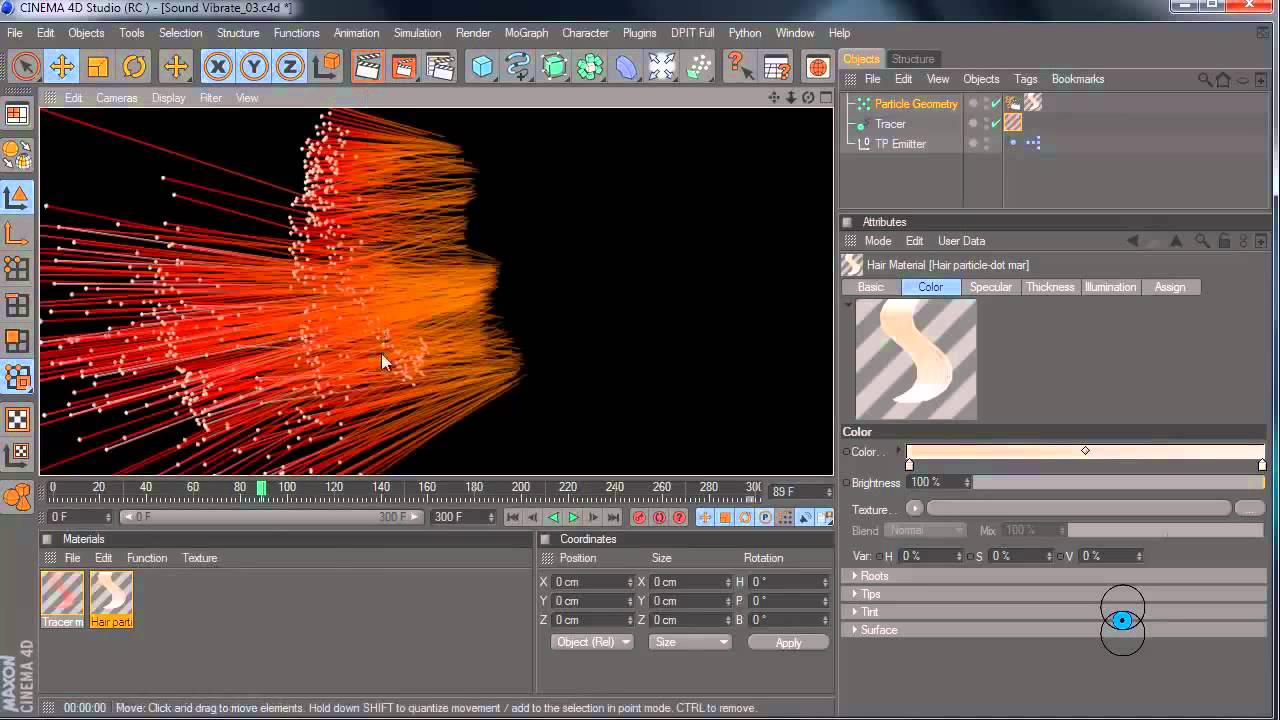Screen dimensions: 1280x720
Task: Select Particle Geometry hair material tag
Action: [1033, 103]
